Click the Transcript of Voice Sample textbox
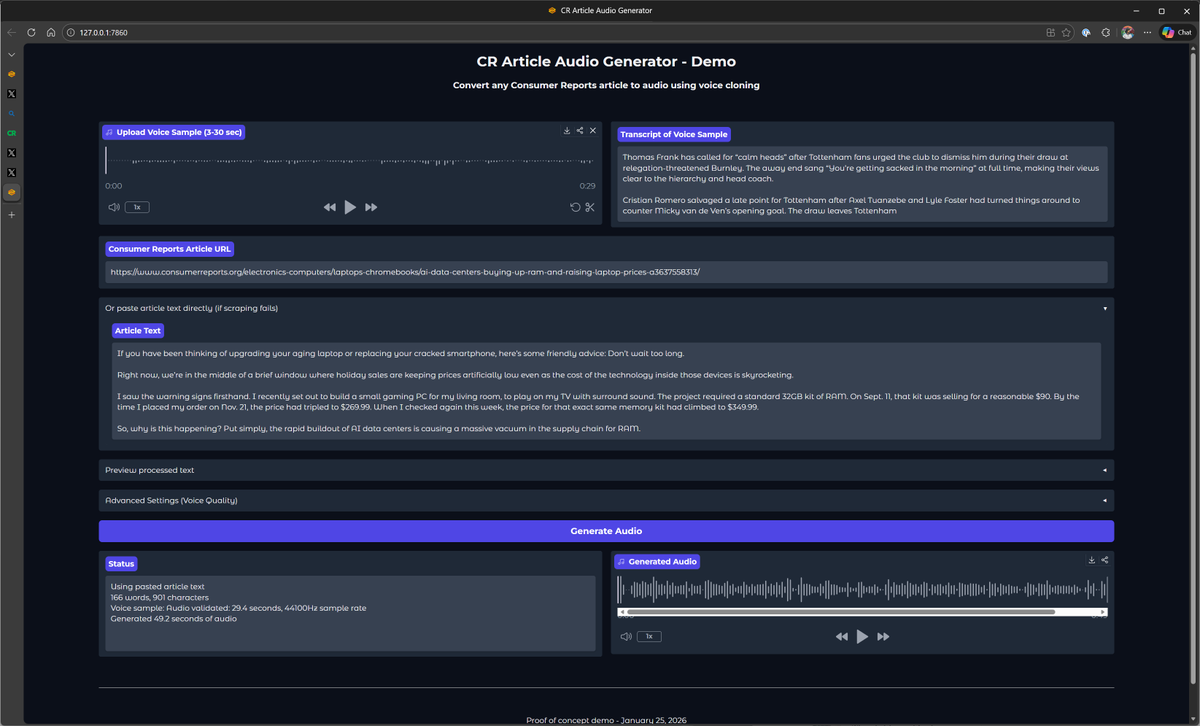 (x=862, y=183)
